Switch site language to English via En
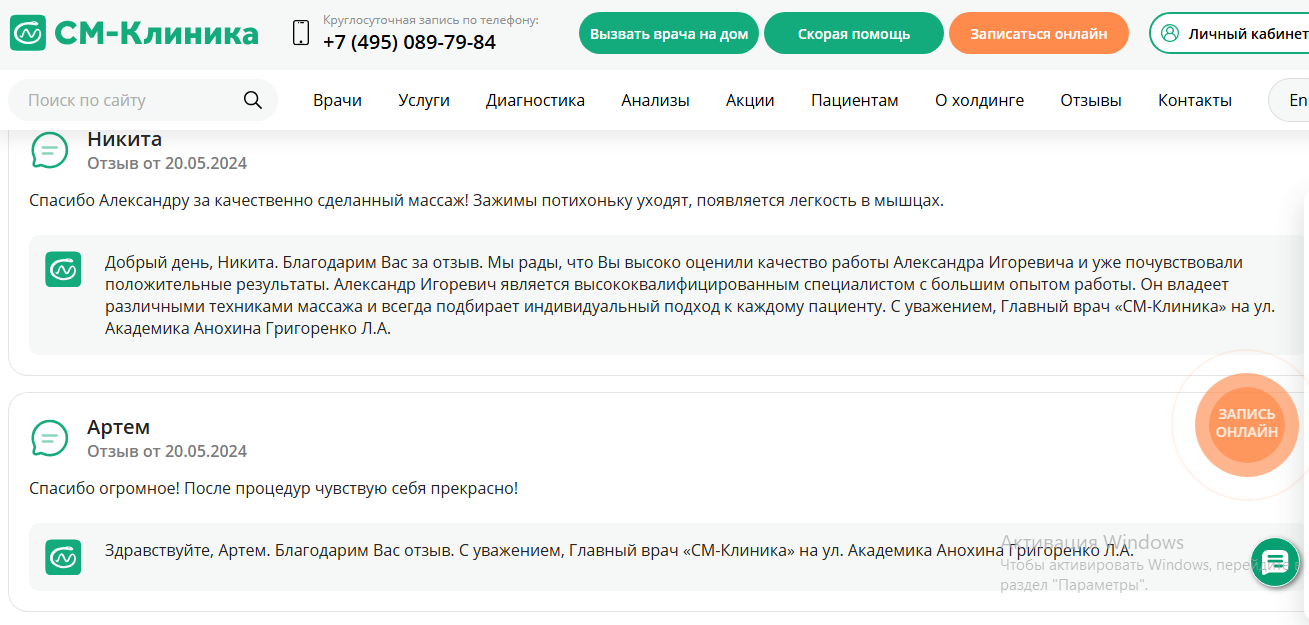Image resolution: width=1309 pixels, height=625 pixels. (1297, 100)
